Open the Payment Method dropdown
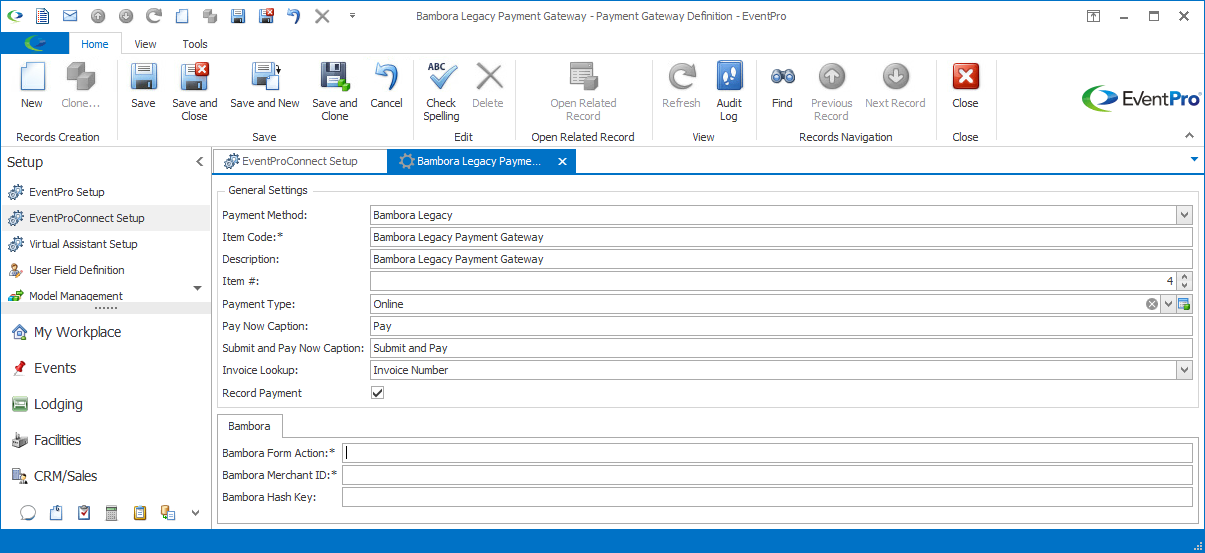The image size is (1205, 553). pos(1184,215)
